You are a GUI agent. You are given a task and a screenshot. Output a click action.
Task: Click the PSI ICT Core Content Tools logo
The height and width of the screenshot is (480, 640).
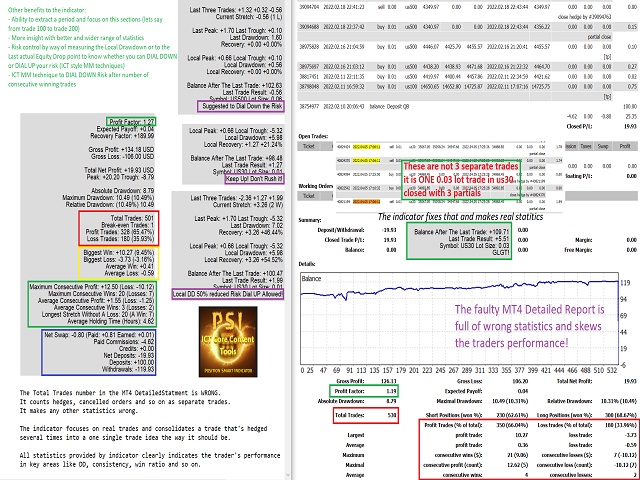(228, 342)
